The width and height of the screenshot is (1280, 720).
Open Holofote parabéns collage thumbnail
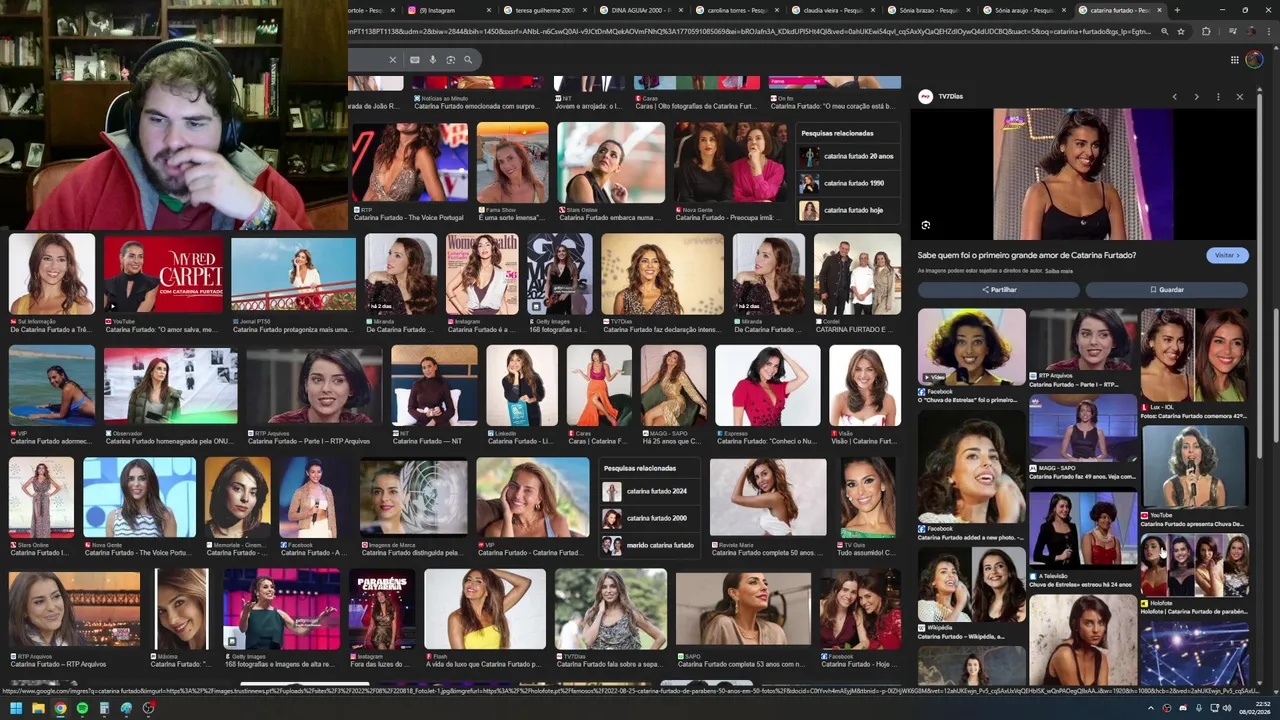click(x=1194, y=566)
